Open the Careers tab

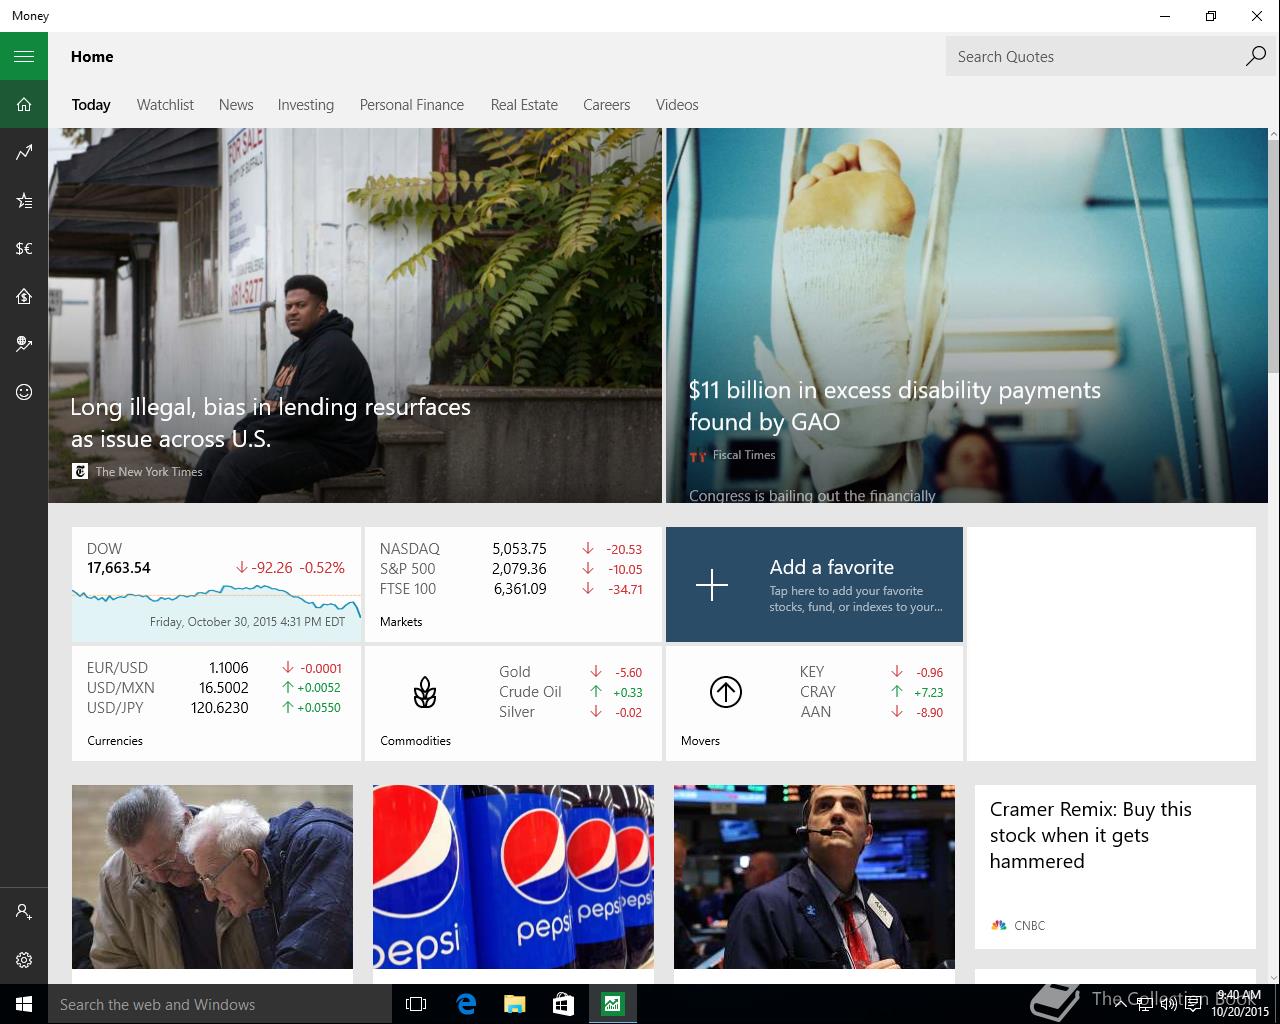tap(607, 105)
